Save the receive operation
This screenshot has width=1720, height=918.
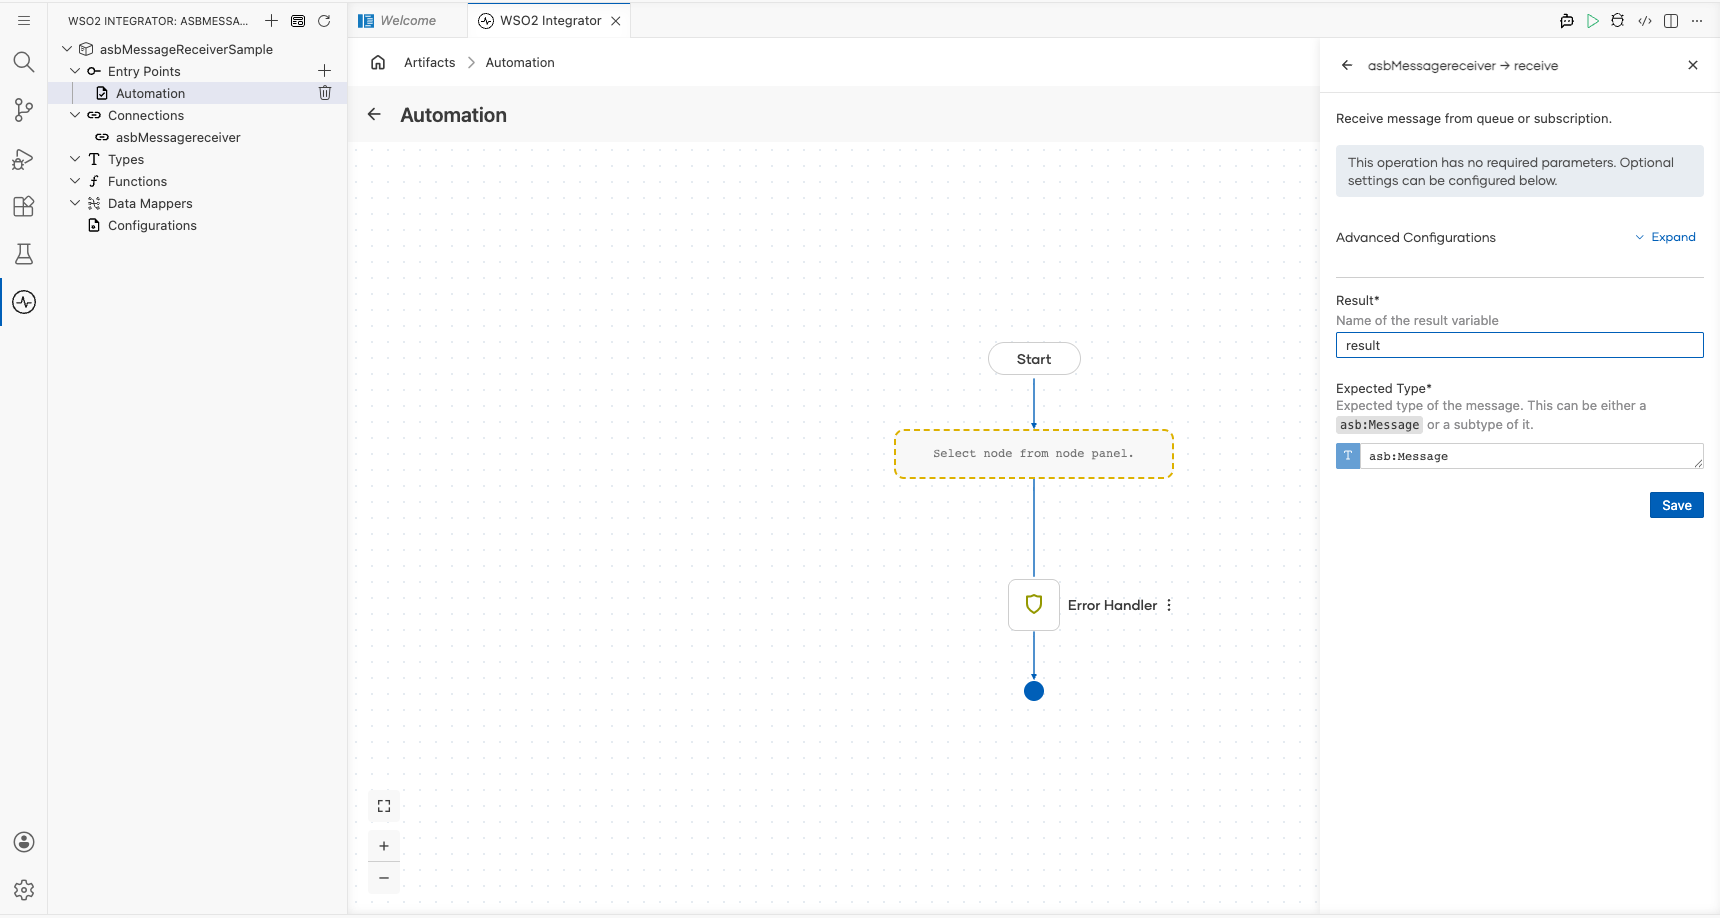[x=1677, y=505]
